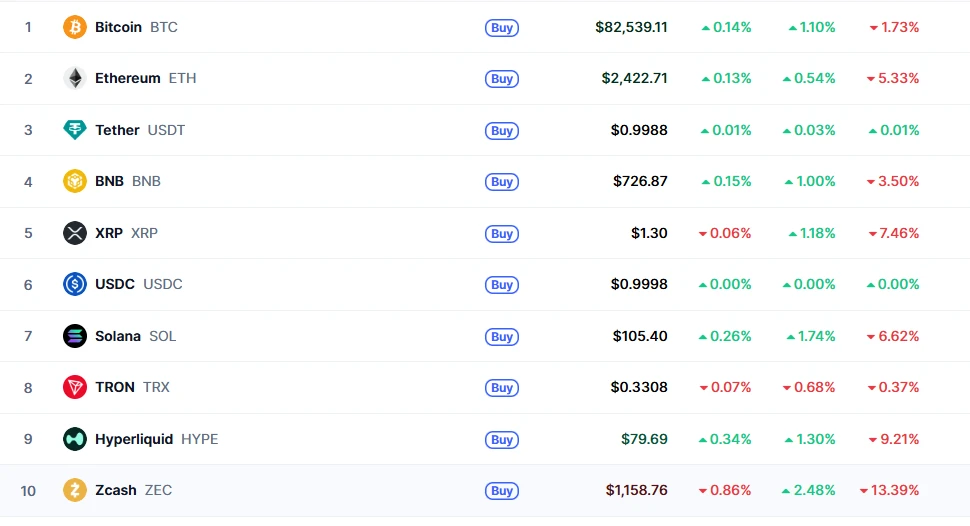
Task: Click the TRX ticker symbol
Action: tap(157, 387)
